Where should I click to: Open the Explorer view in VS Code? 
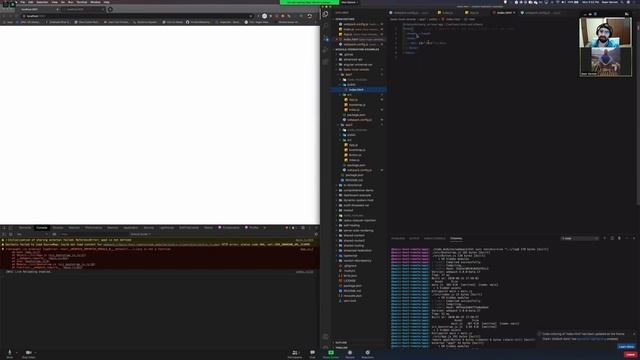(325, 14)
